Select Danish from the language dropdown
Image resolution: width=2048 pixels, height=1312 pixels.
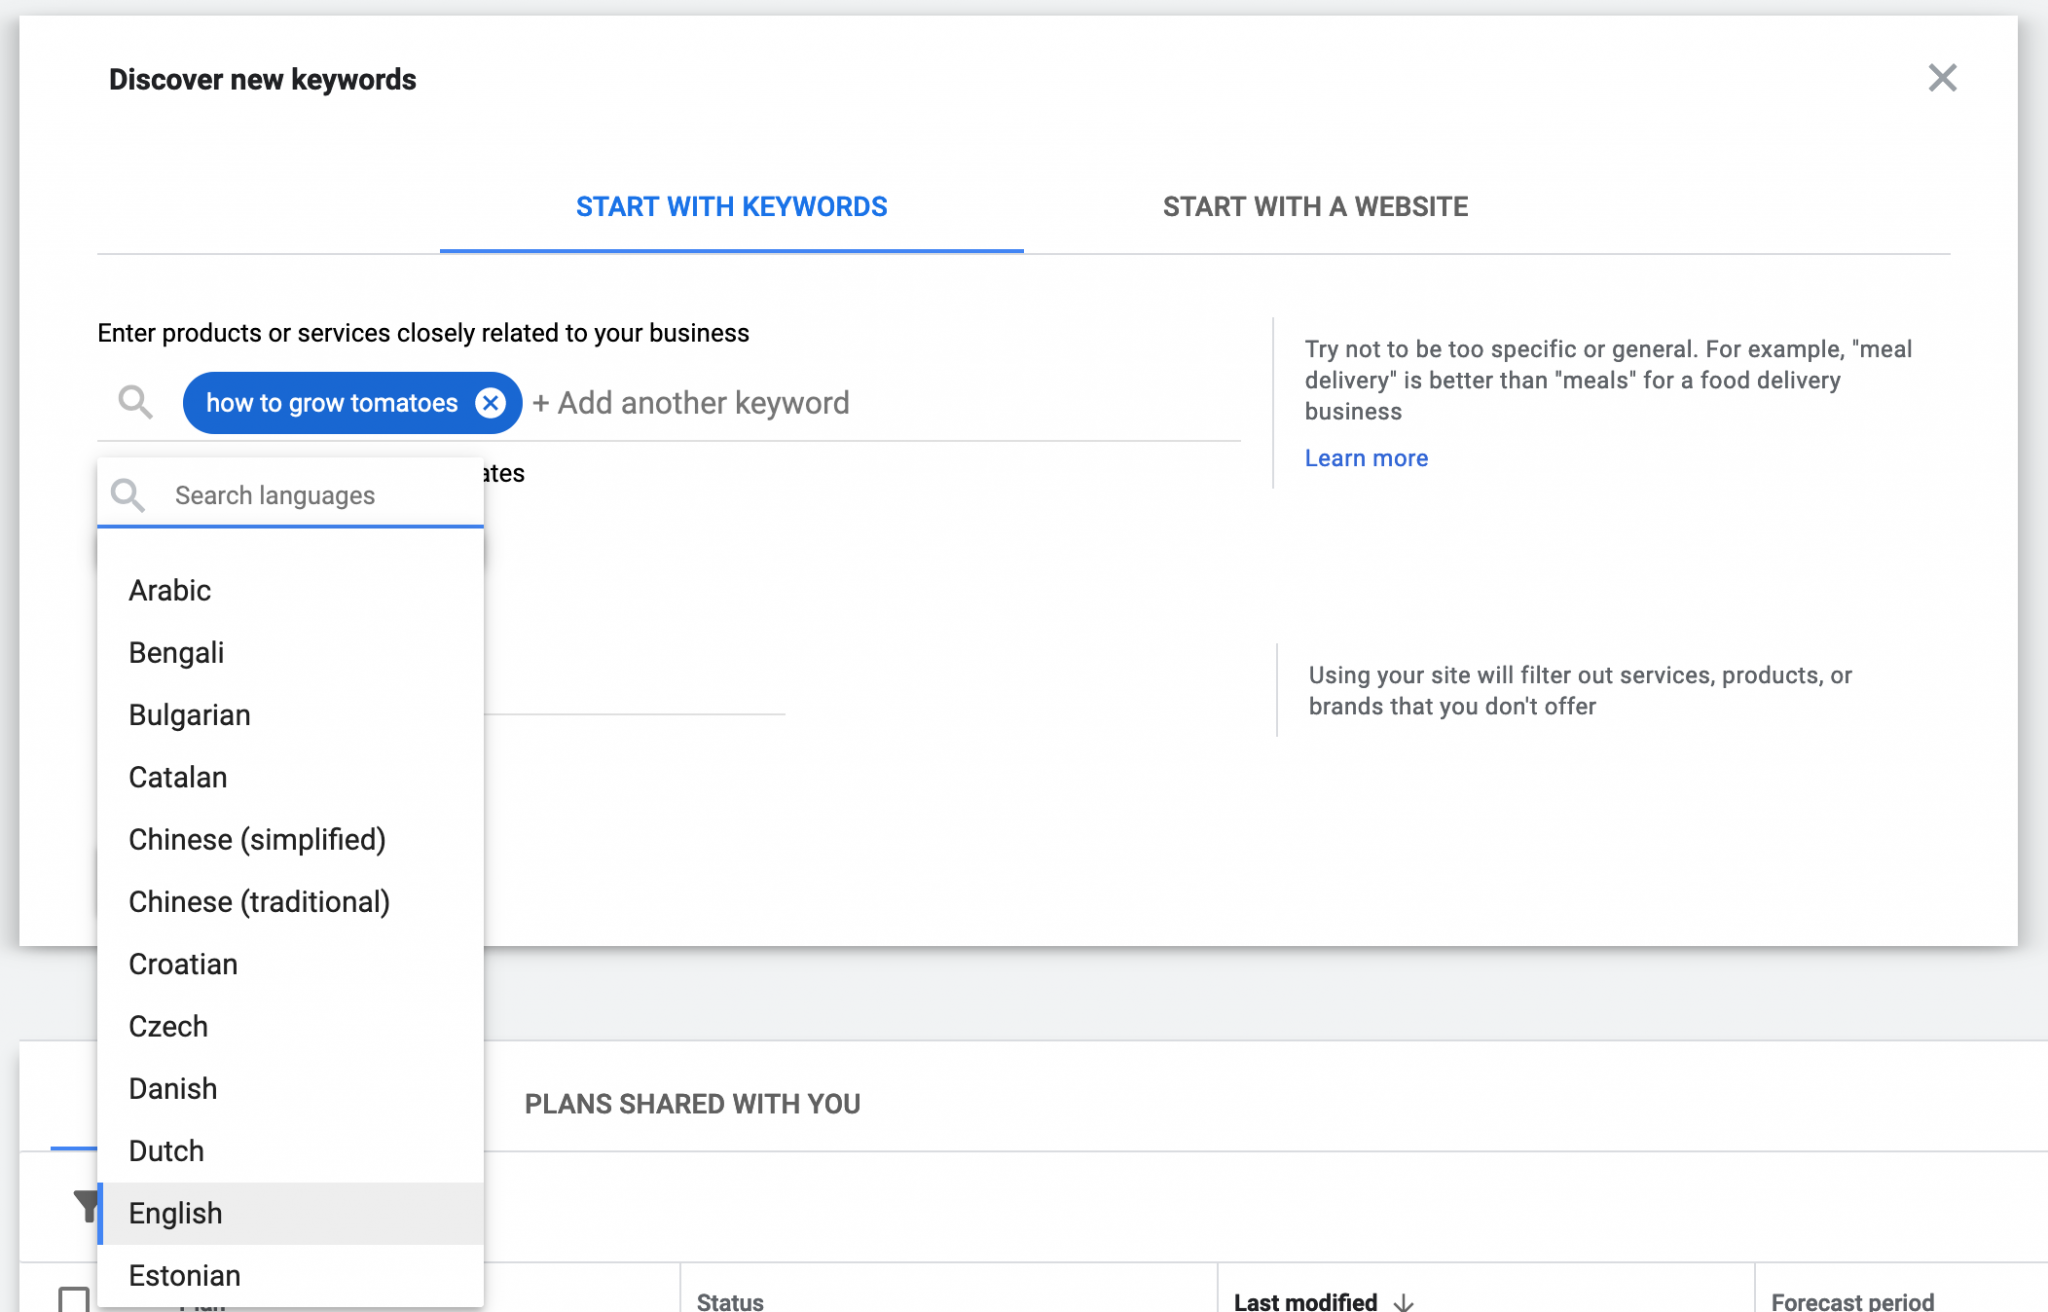pyautogui.click(x=172, y=1088)
